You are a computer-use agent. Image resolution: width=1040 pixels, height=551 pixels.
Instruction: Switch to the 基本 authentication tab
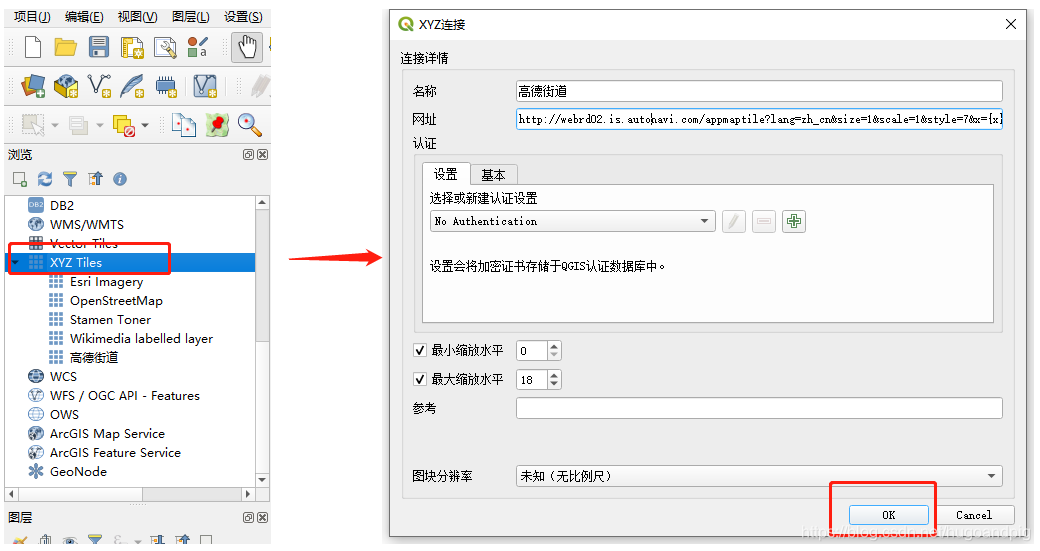pyautogui.click(x=493, y=174)
